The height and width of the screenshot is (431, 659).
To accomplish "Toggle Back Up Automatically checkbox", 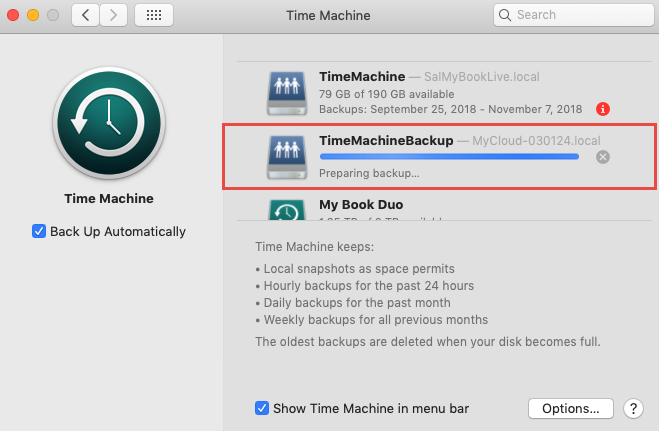I will tap(39, 231).
